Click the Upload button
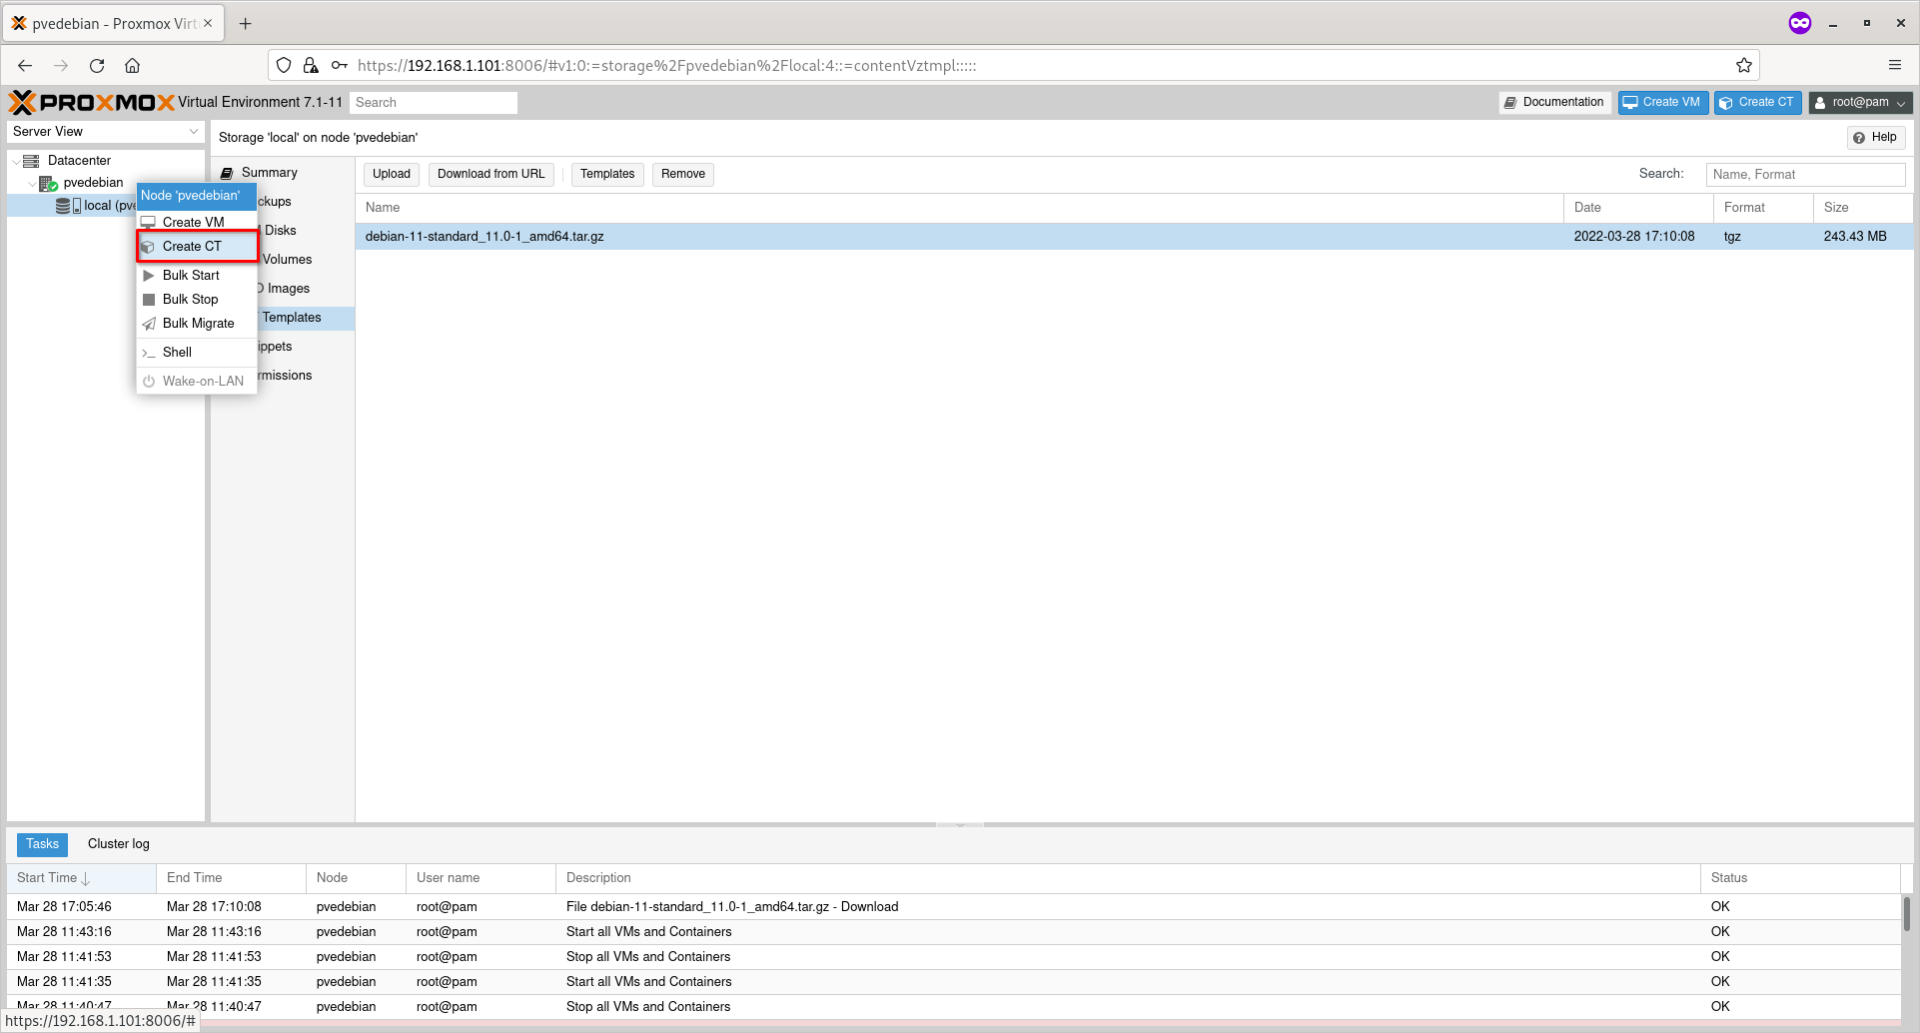The image size is (1920, 1033). [x=391, y=174]
